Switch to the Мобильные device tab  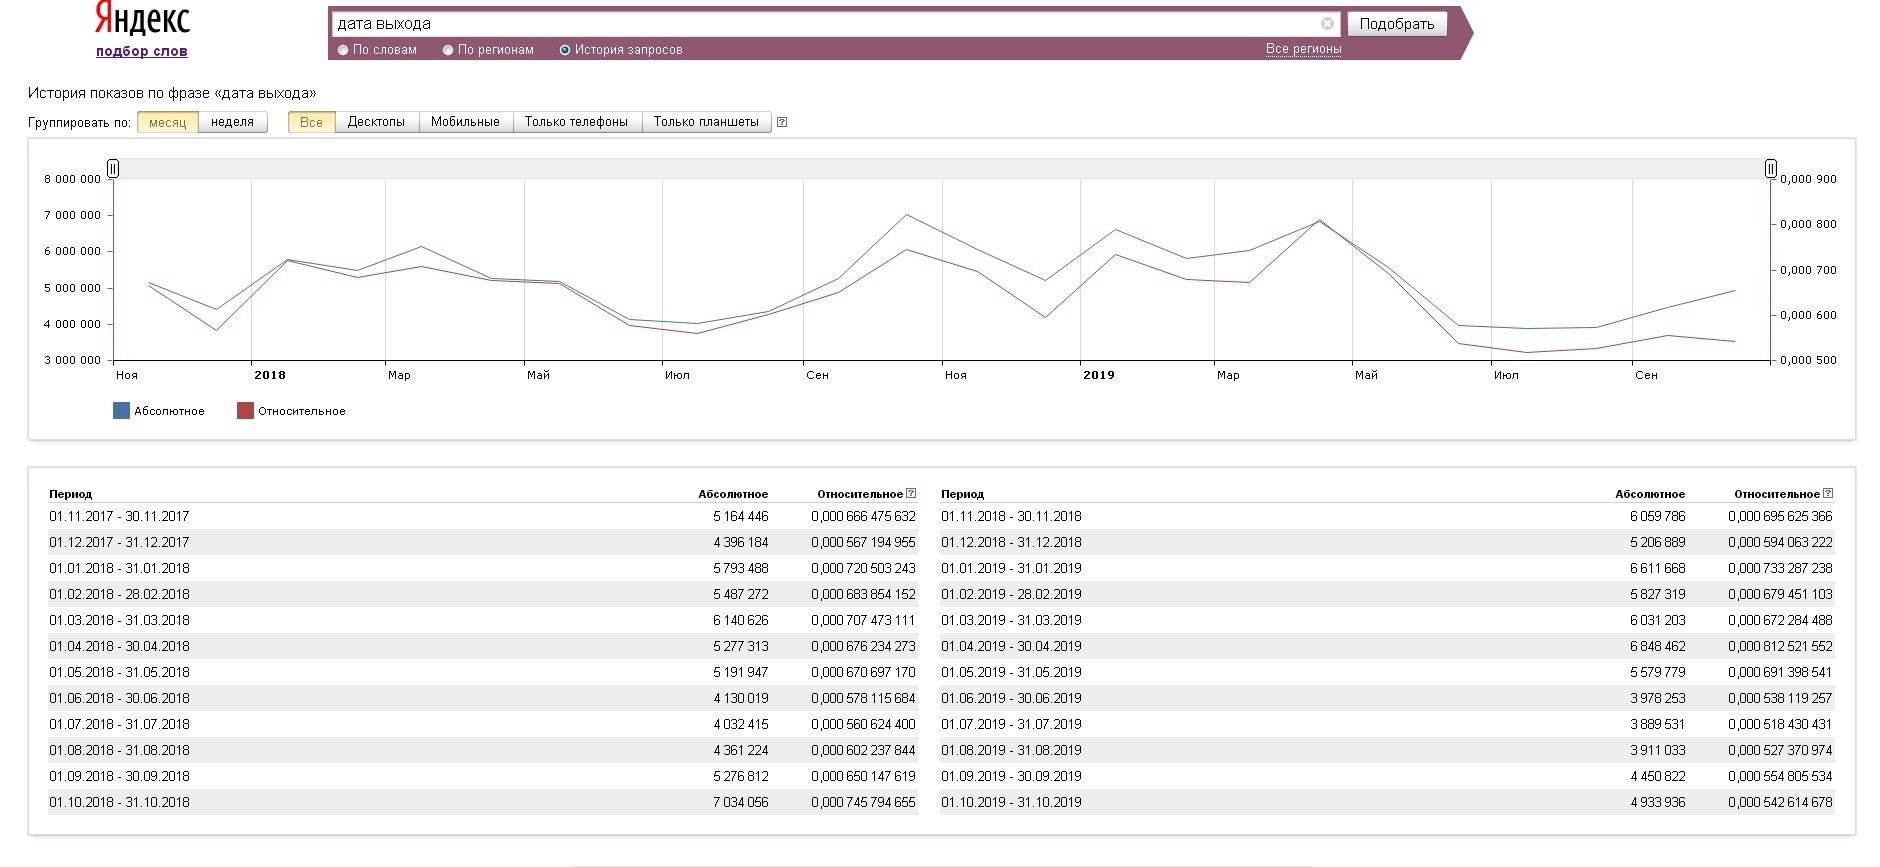coord(465,122)
